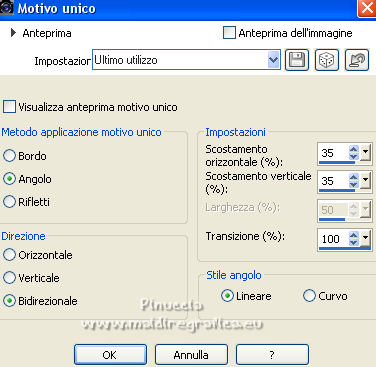Close the Motivo unico dialog
Image resolution: width=376 pixels, height=367 pixels.
[x=367, y=8]
